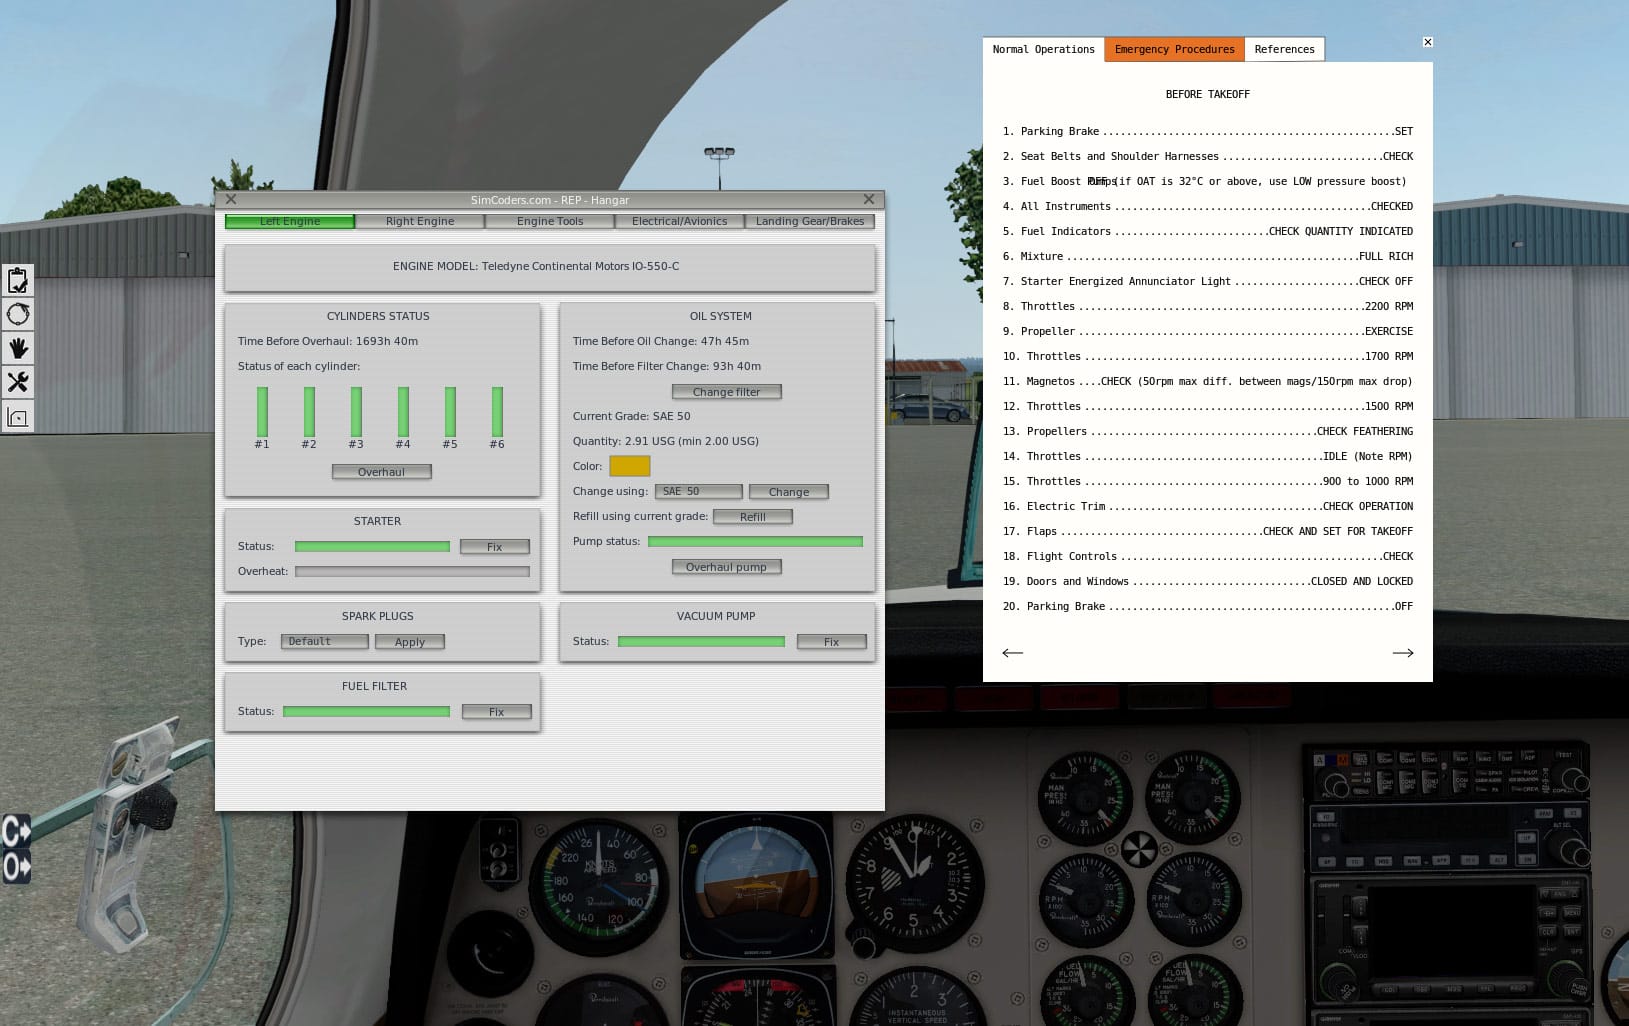Image resolution: width=1629 pixels, height=1026 pixels.
Task: Open maintenance wrench and screwdriver icon
Action: tap(18, 382)
